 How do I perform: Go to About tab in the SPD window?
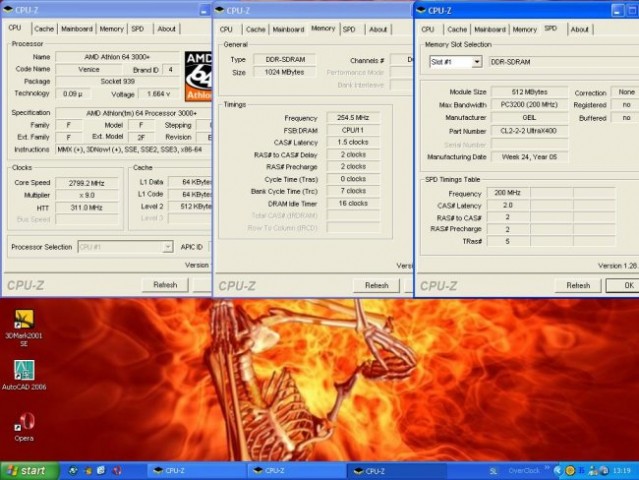pyautogui.click(x=579, y=29)
